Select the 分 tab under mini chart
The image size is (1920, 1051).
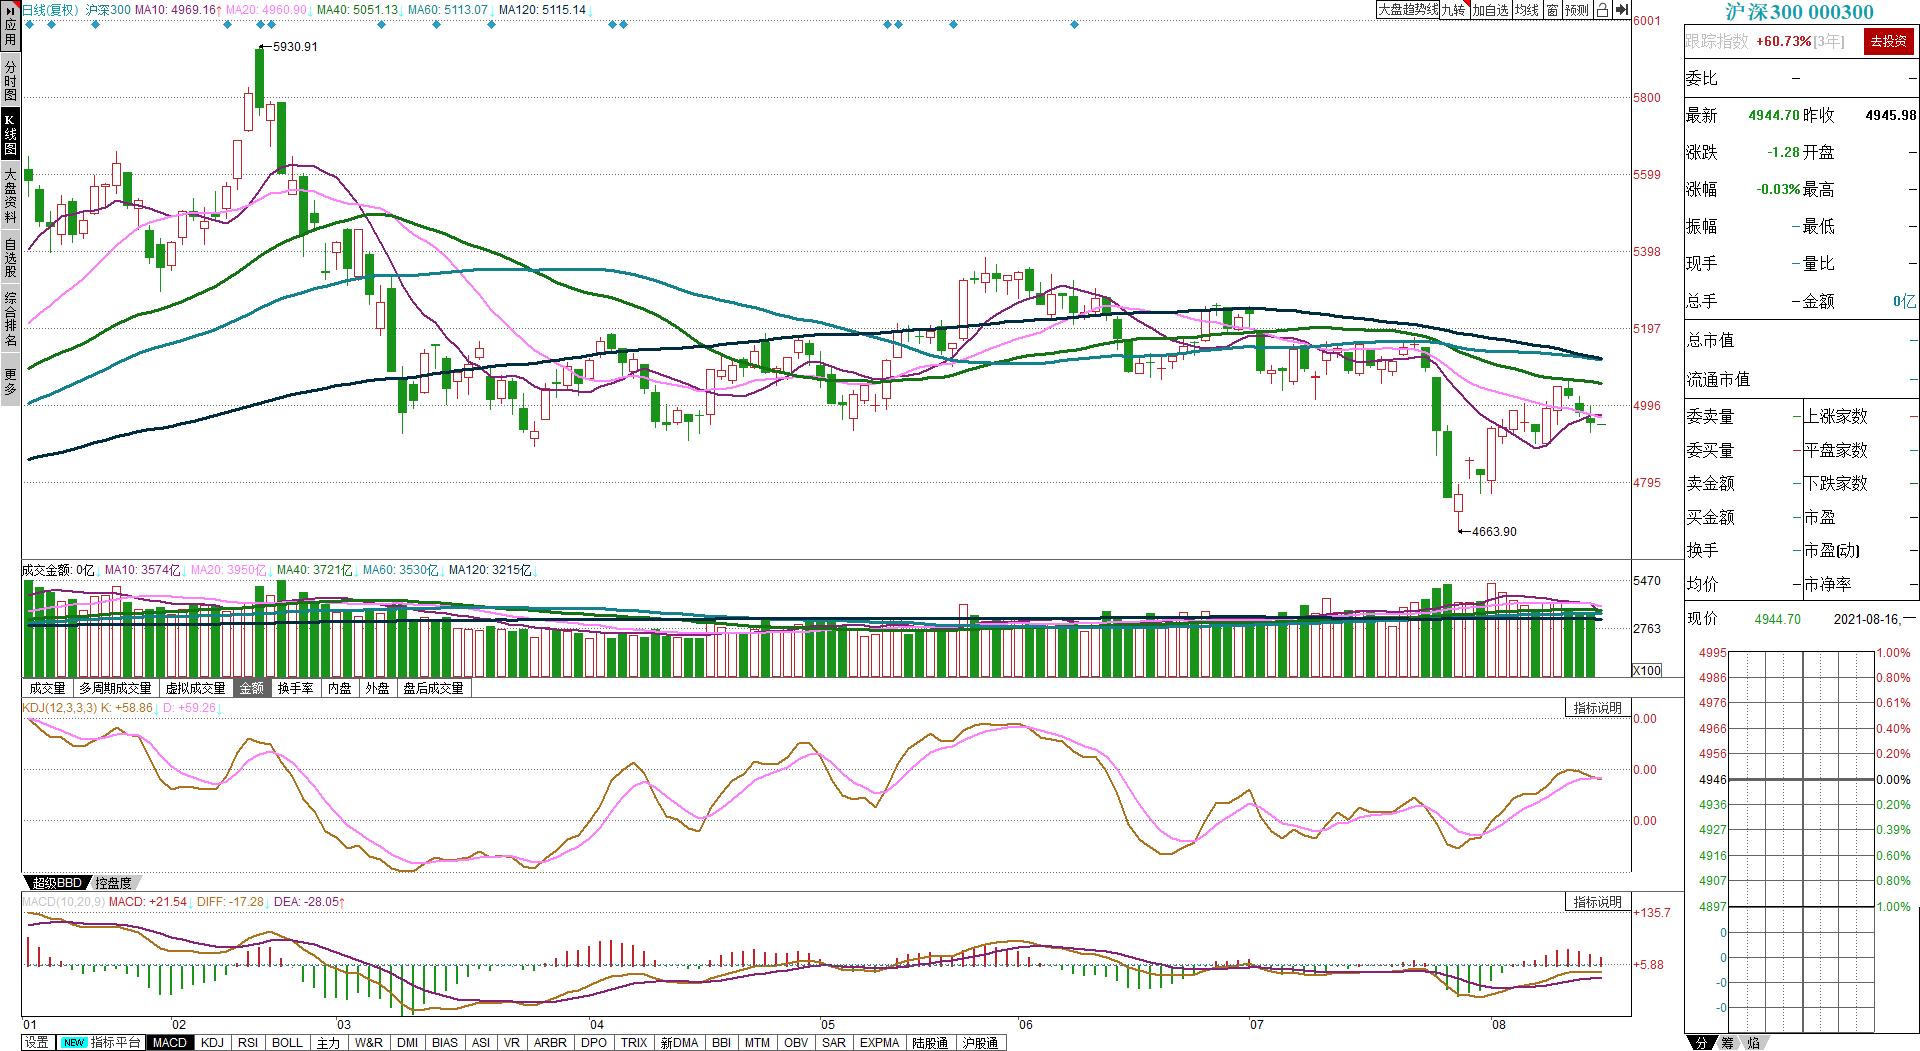[1701, 1043]
